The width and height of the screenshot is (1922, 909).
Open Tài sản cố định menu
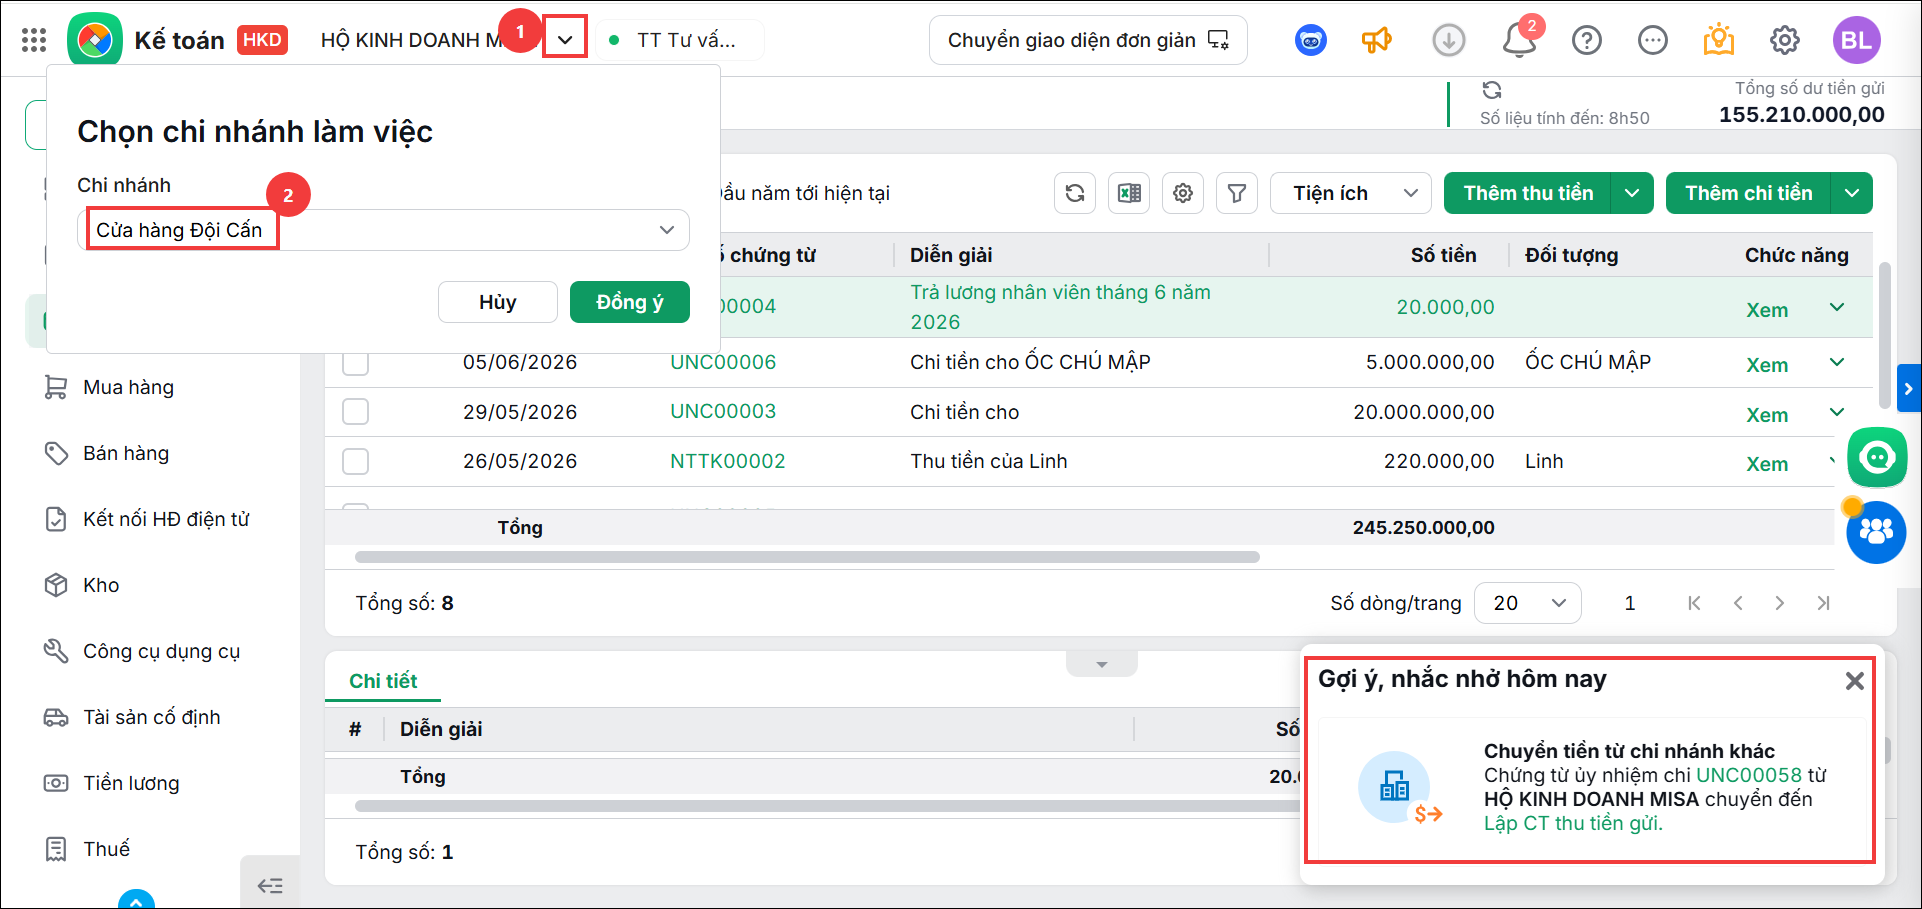[x=151, y=717]
